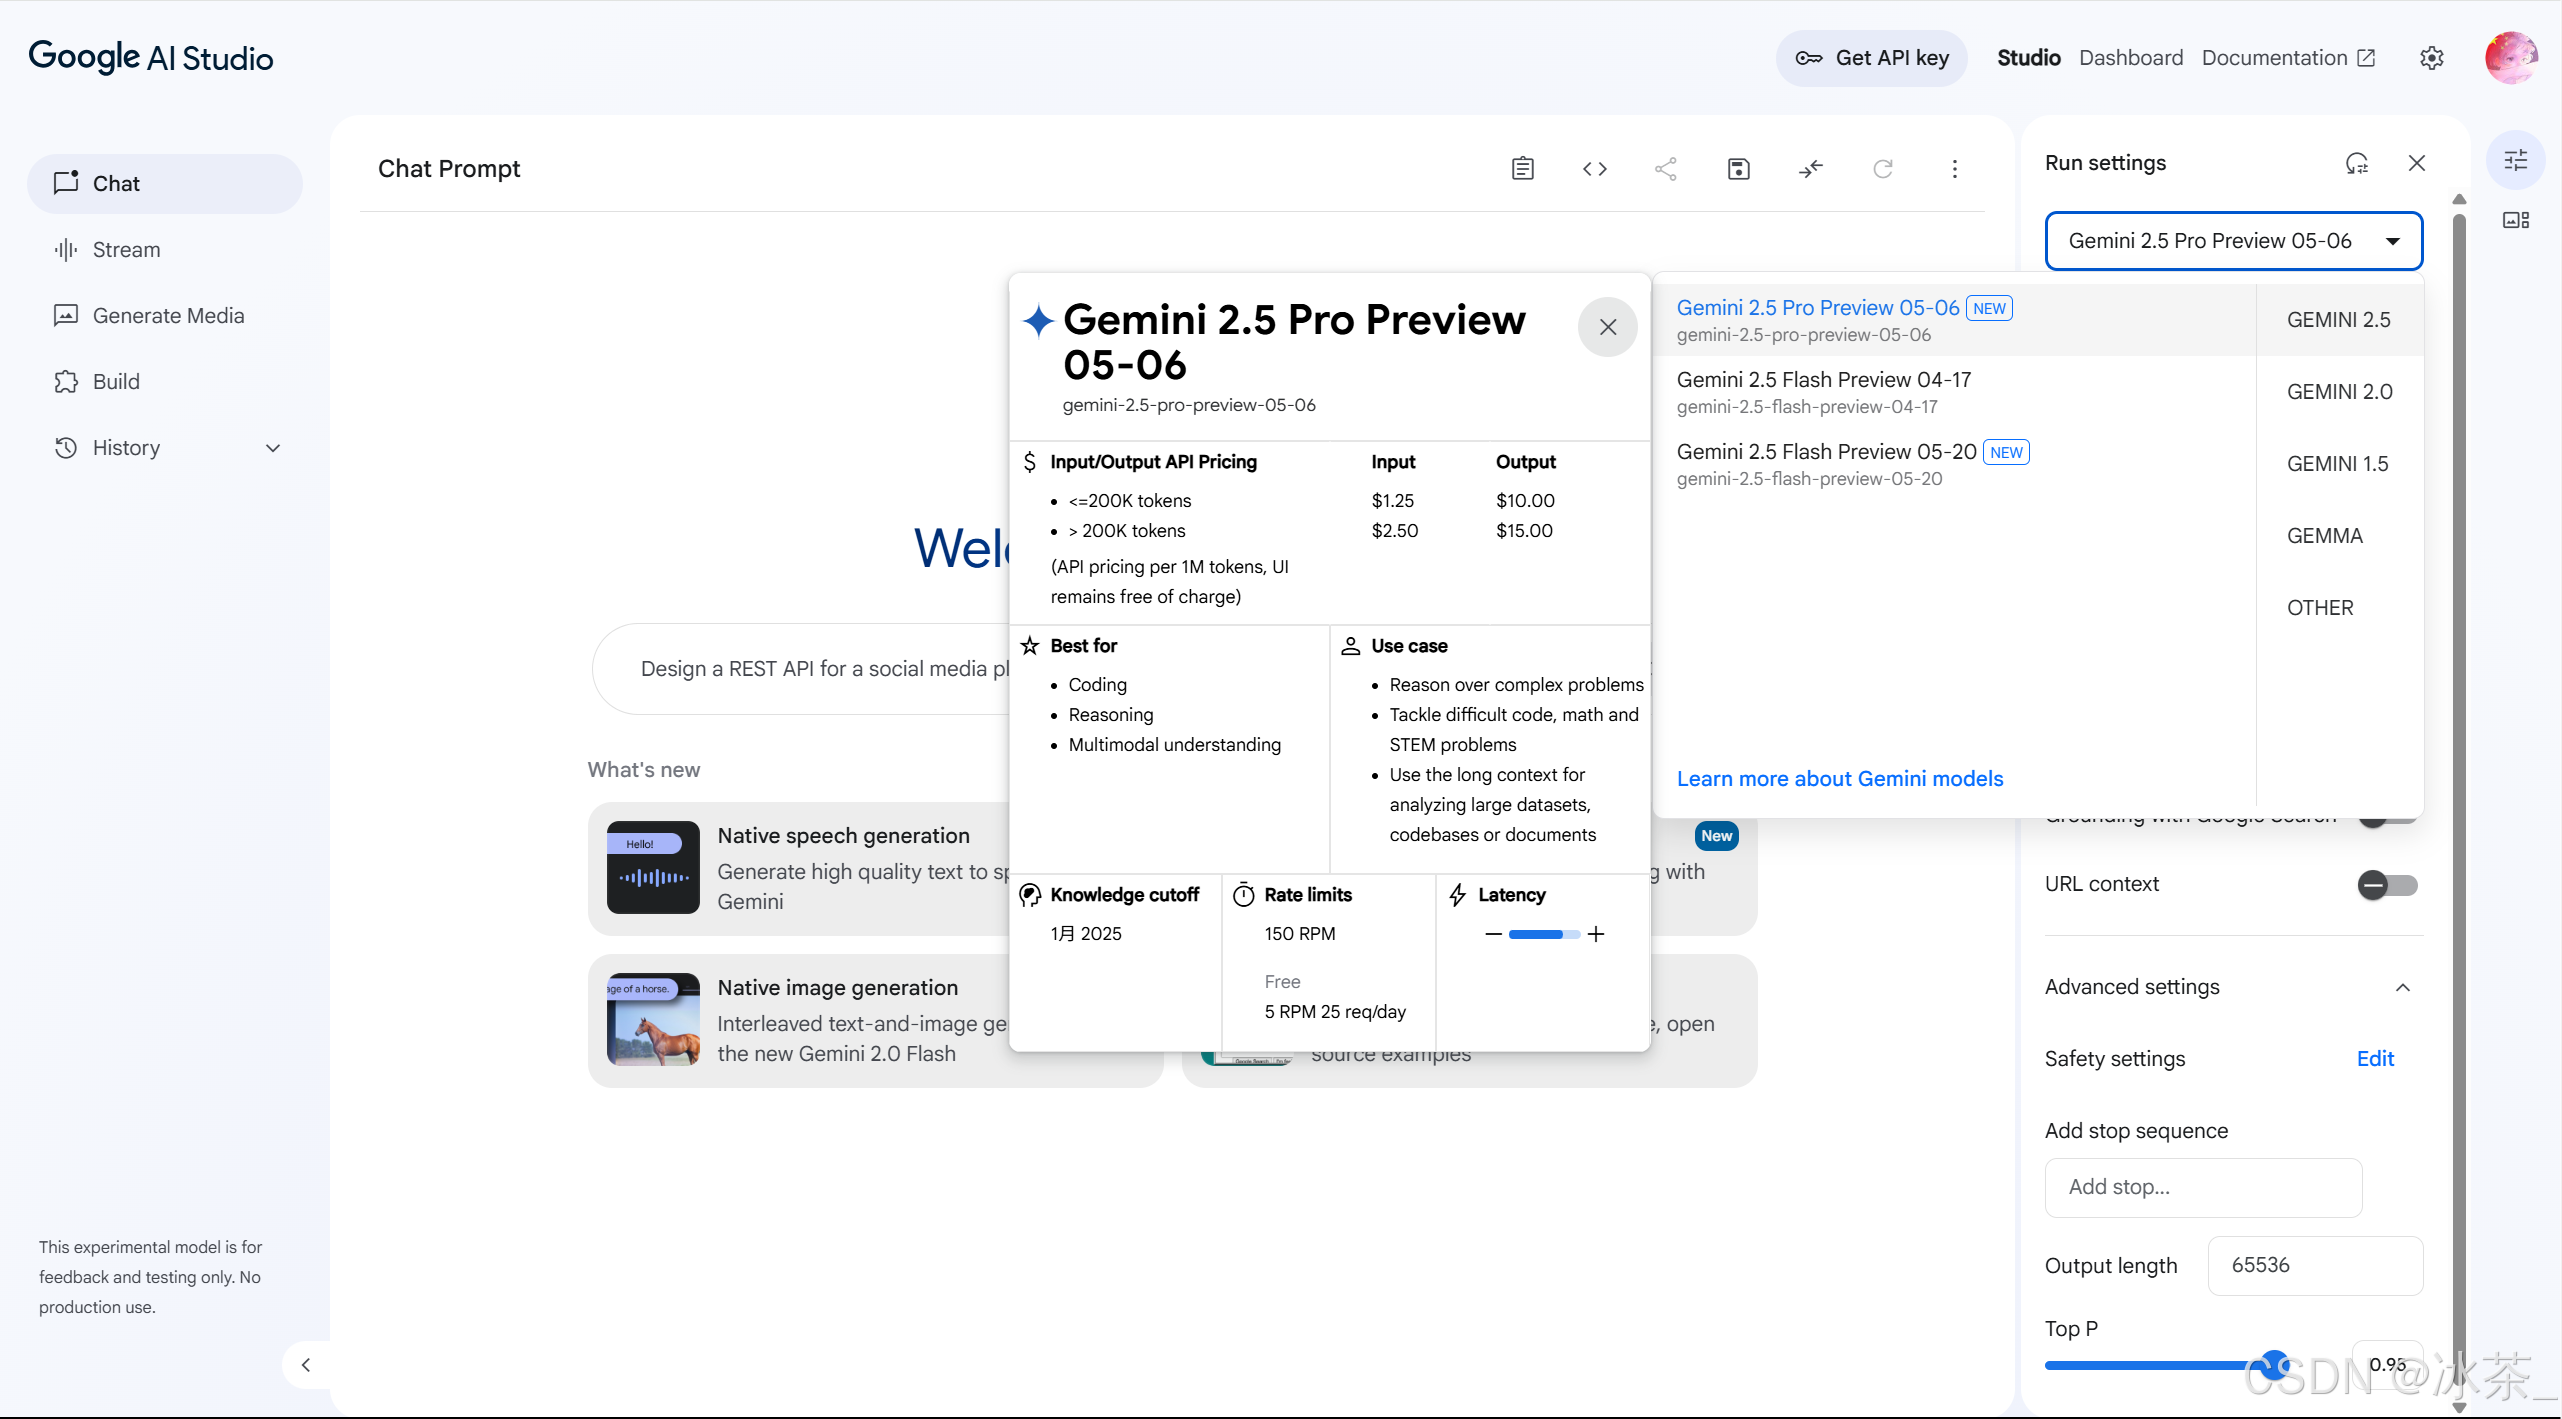The width and height of the screenshot is (2562, 1419).
Task: Open the model selector dropdown
Action: [x=2234, y=241]
